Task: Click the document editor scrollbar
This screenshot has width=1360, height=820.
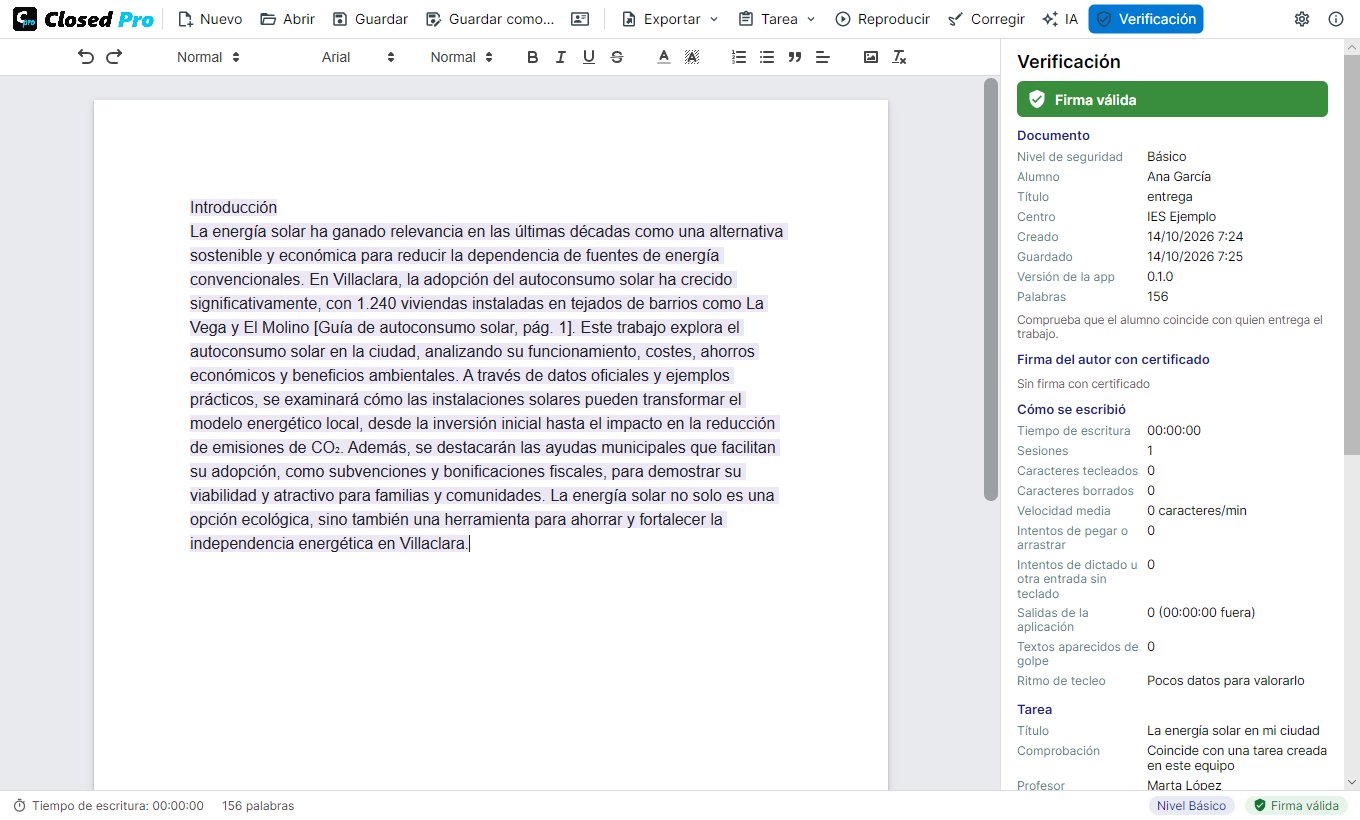Action: [991, 289]
